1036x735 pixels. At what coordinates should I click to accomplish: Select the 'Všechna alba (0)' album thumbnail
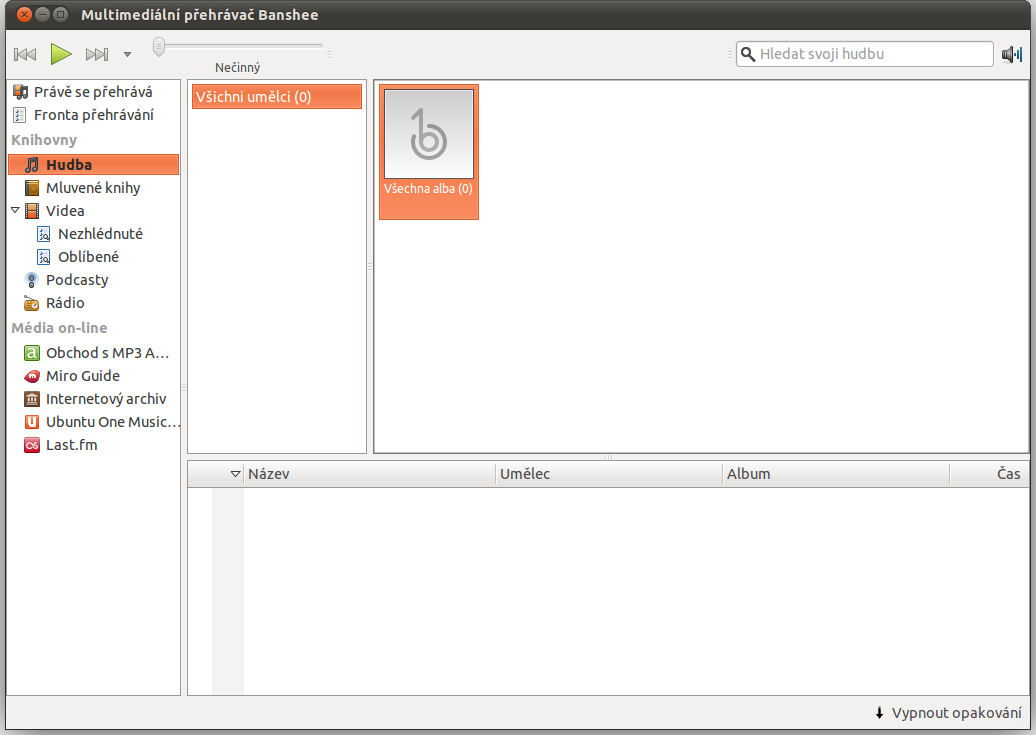(429, 151)
